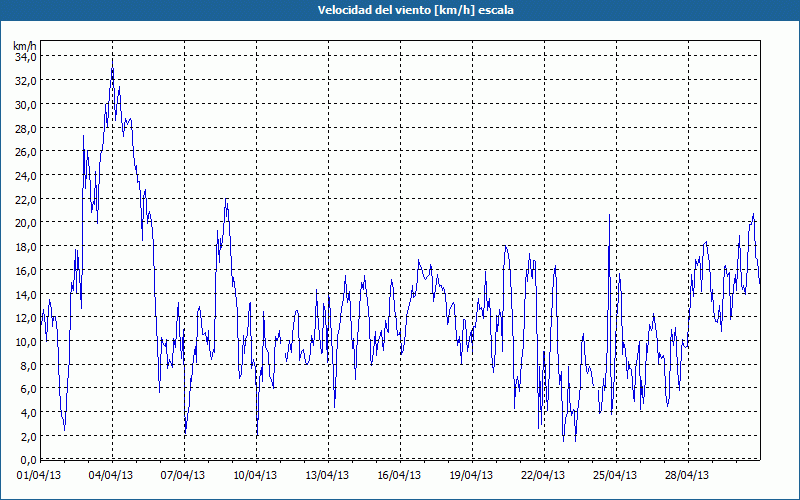Click the 10/04/13 date label
The width and height of the screenshot is (800, 500).
click(x=255, y=476)
